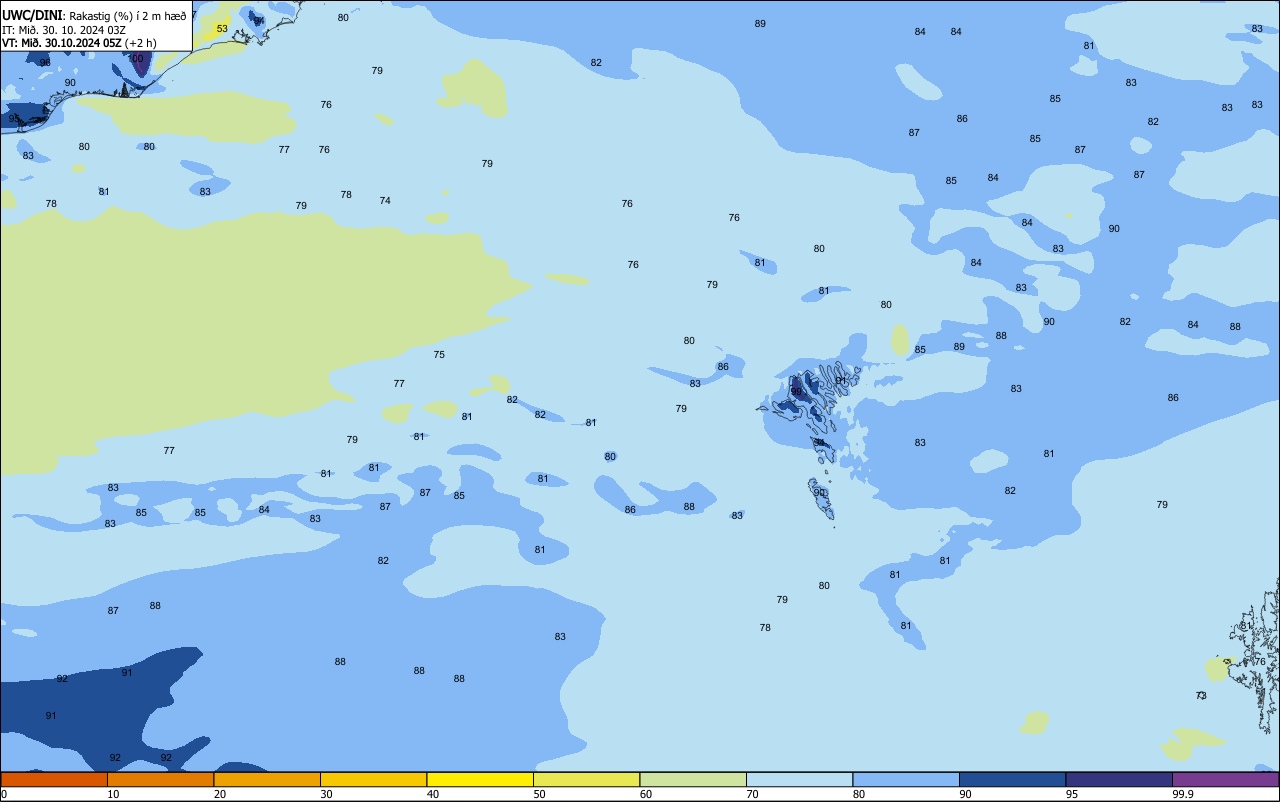This screenshot has width=1280, height=802.
Task: Click the "96" humidity value on map
Action: point(45,63)
